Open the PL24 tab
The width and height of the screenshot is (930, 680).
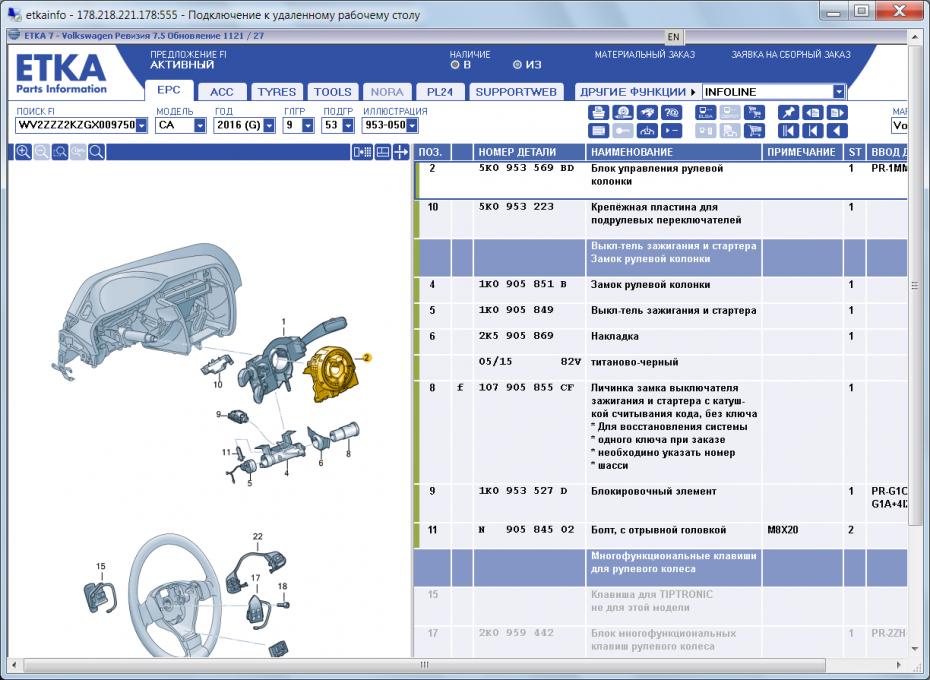point(439,91)
